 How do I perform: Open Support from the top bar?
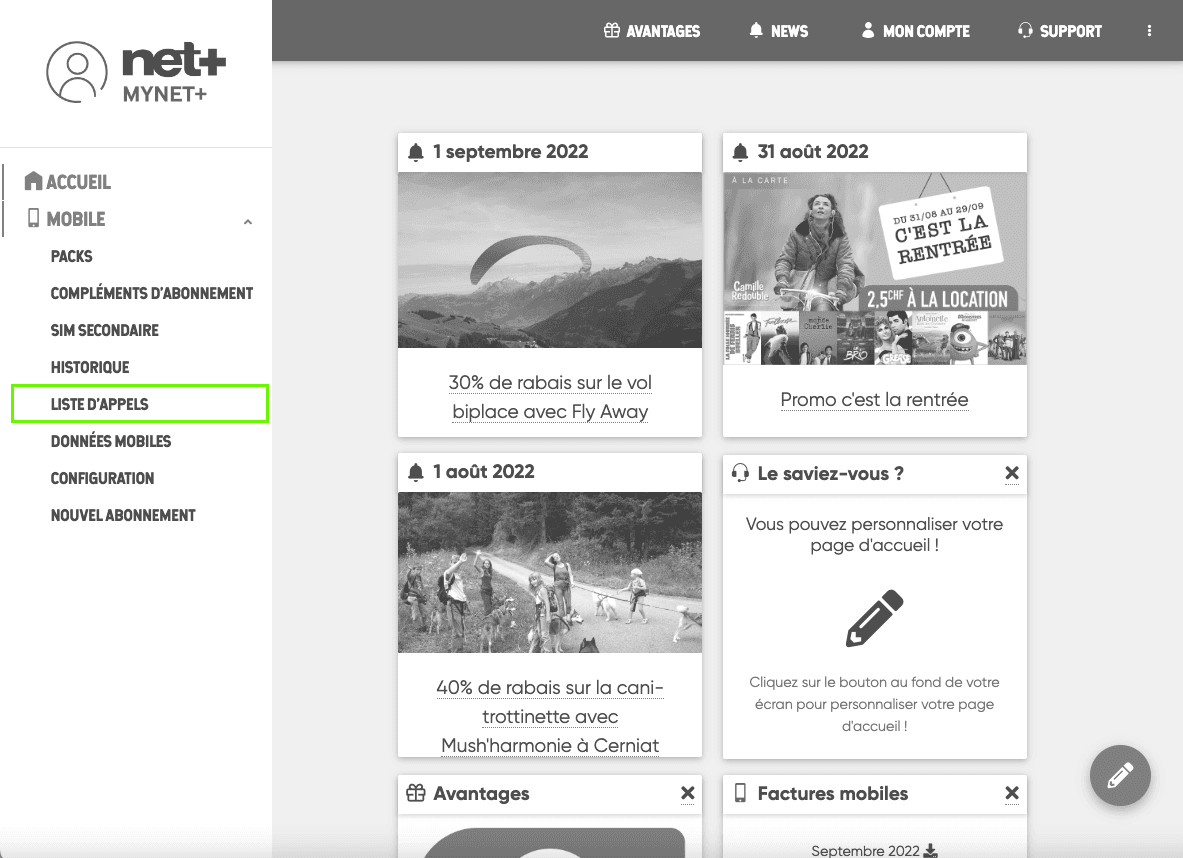pyautogui.click(x=1059, y=31)
